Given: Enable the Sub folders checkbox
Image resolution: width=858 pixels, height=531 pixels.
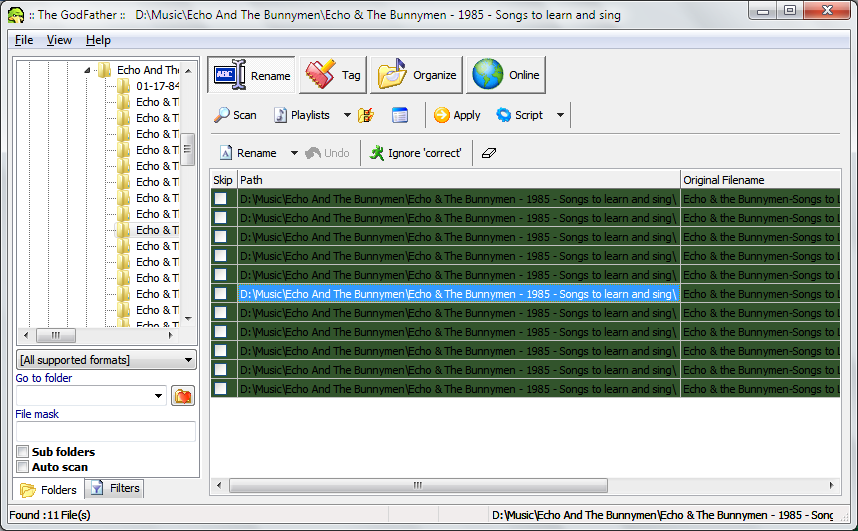Looking at the screenshot, I should [x=22, y=452].
